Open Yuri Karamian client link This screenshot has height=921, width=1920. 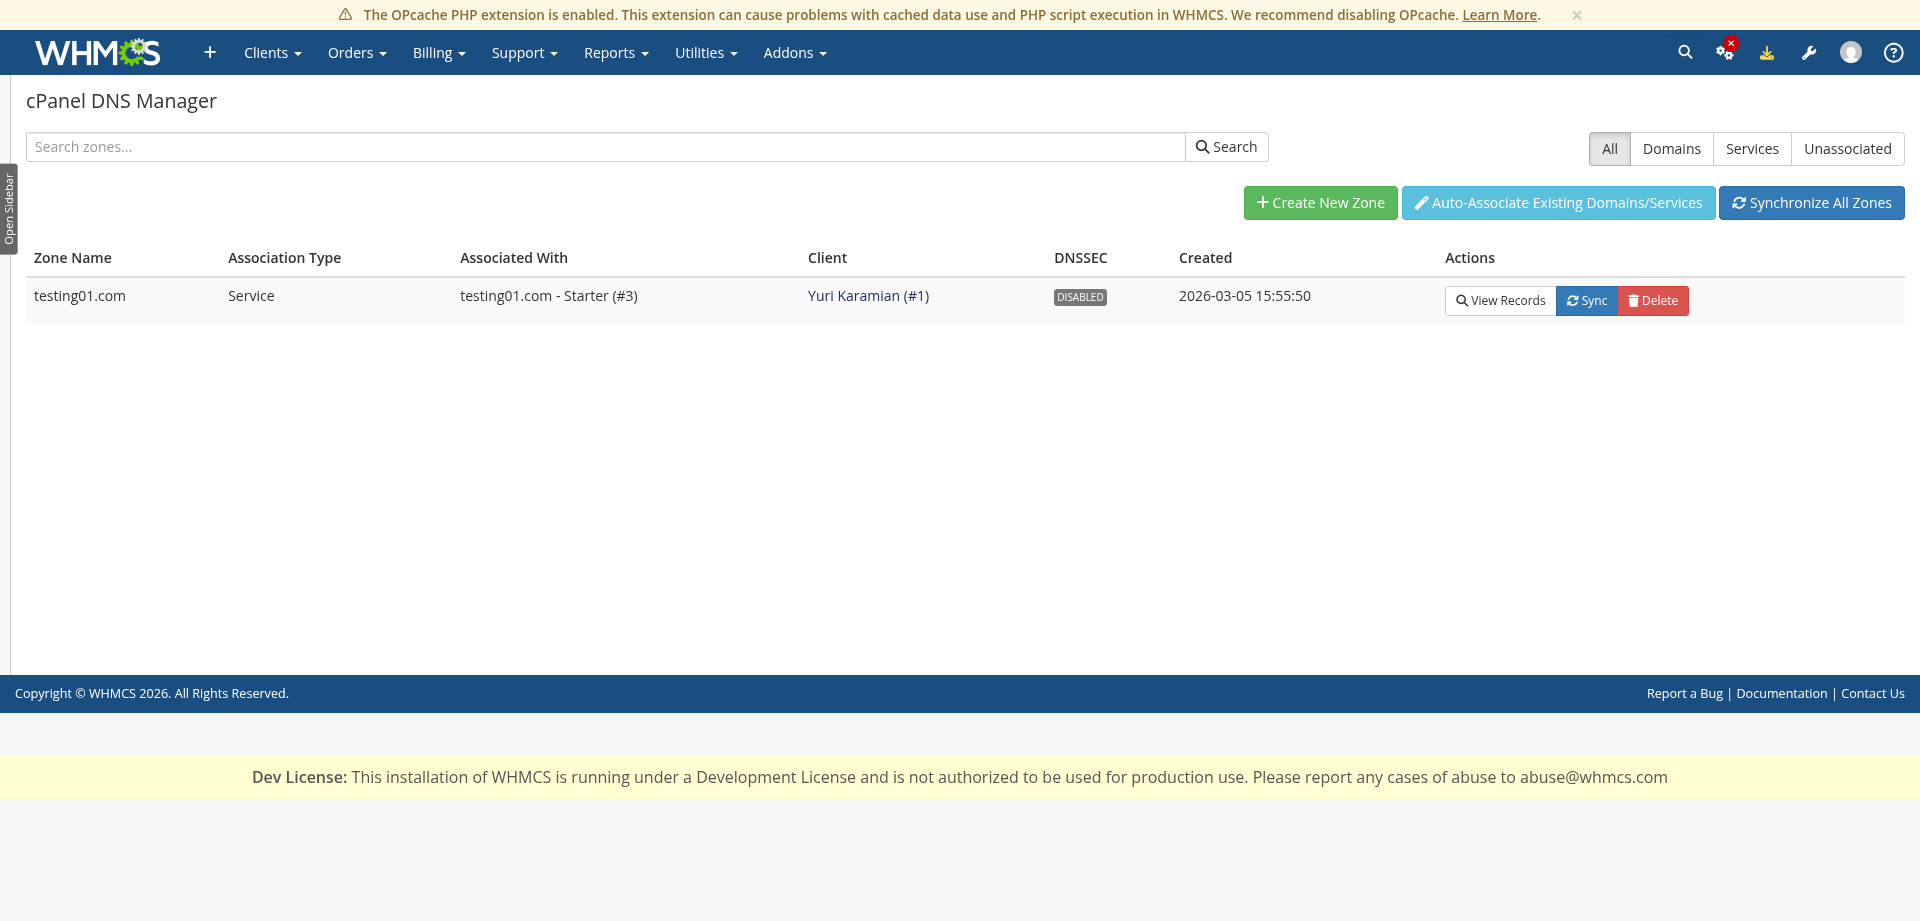[x=868, y=296]
